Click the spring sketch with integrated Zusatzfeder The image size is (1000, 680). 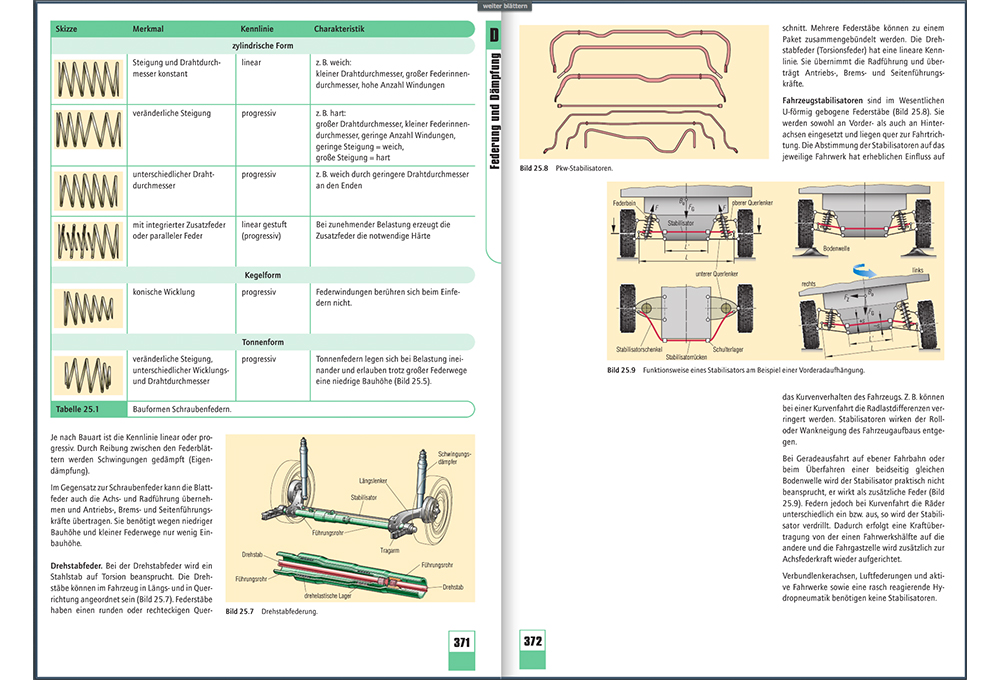pyautogui.click(x=88, y=241)
